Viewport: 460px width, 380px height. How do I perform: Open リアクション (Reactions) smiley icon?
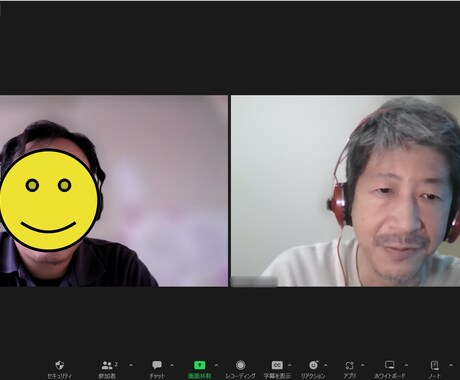tap(313, 365)
